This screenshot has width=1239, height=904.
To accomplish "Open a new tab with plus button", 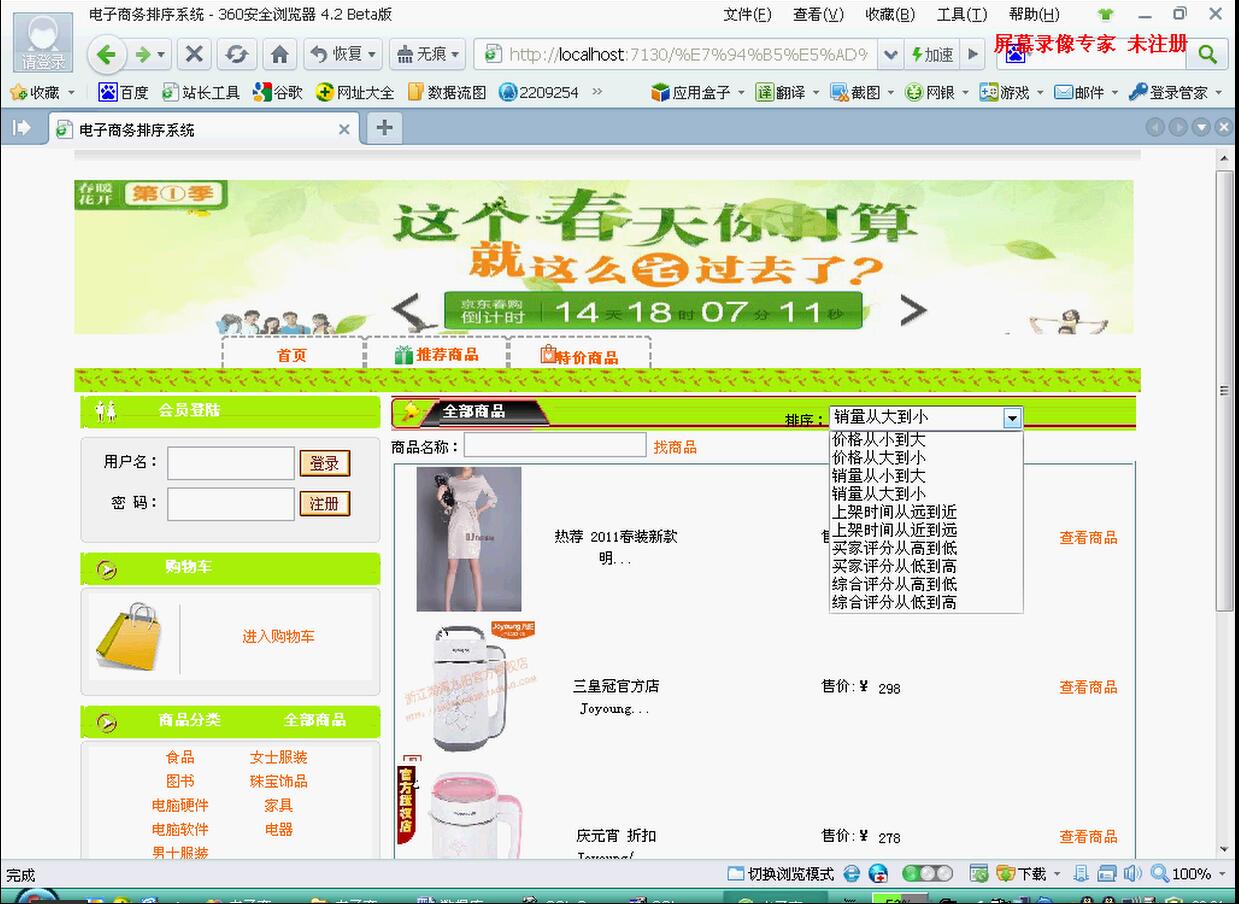I will tap(384, 128).
